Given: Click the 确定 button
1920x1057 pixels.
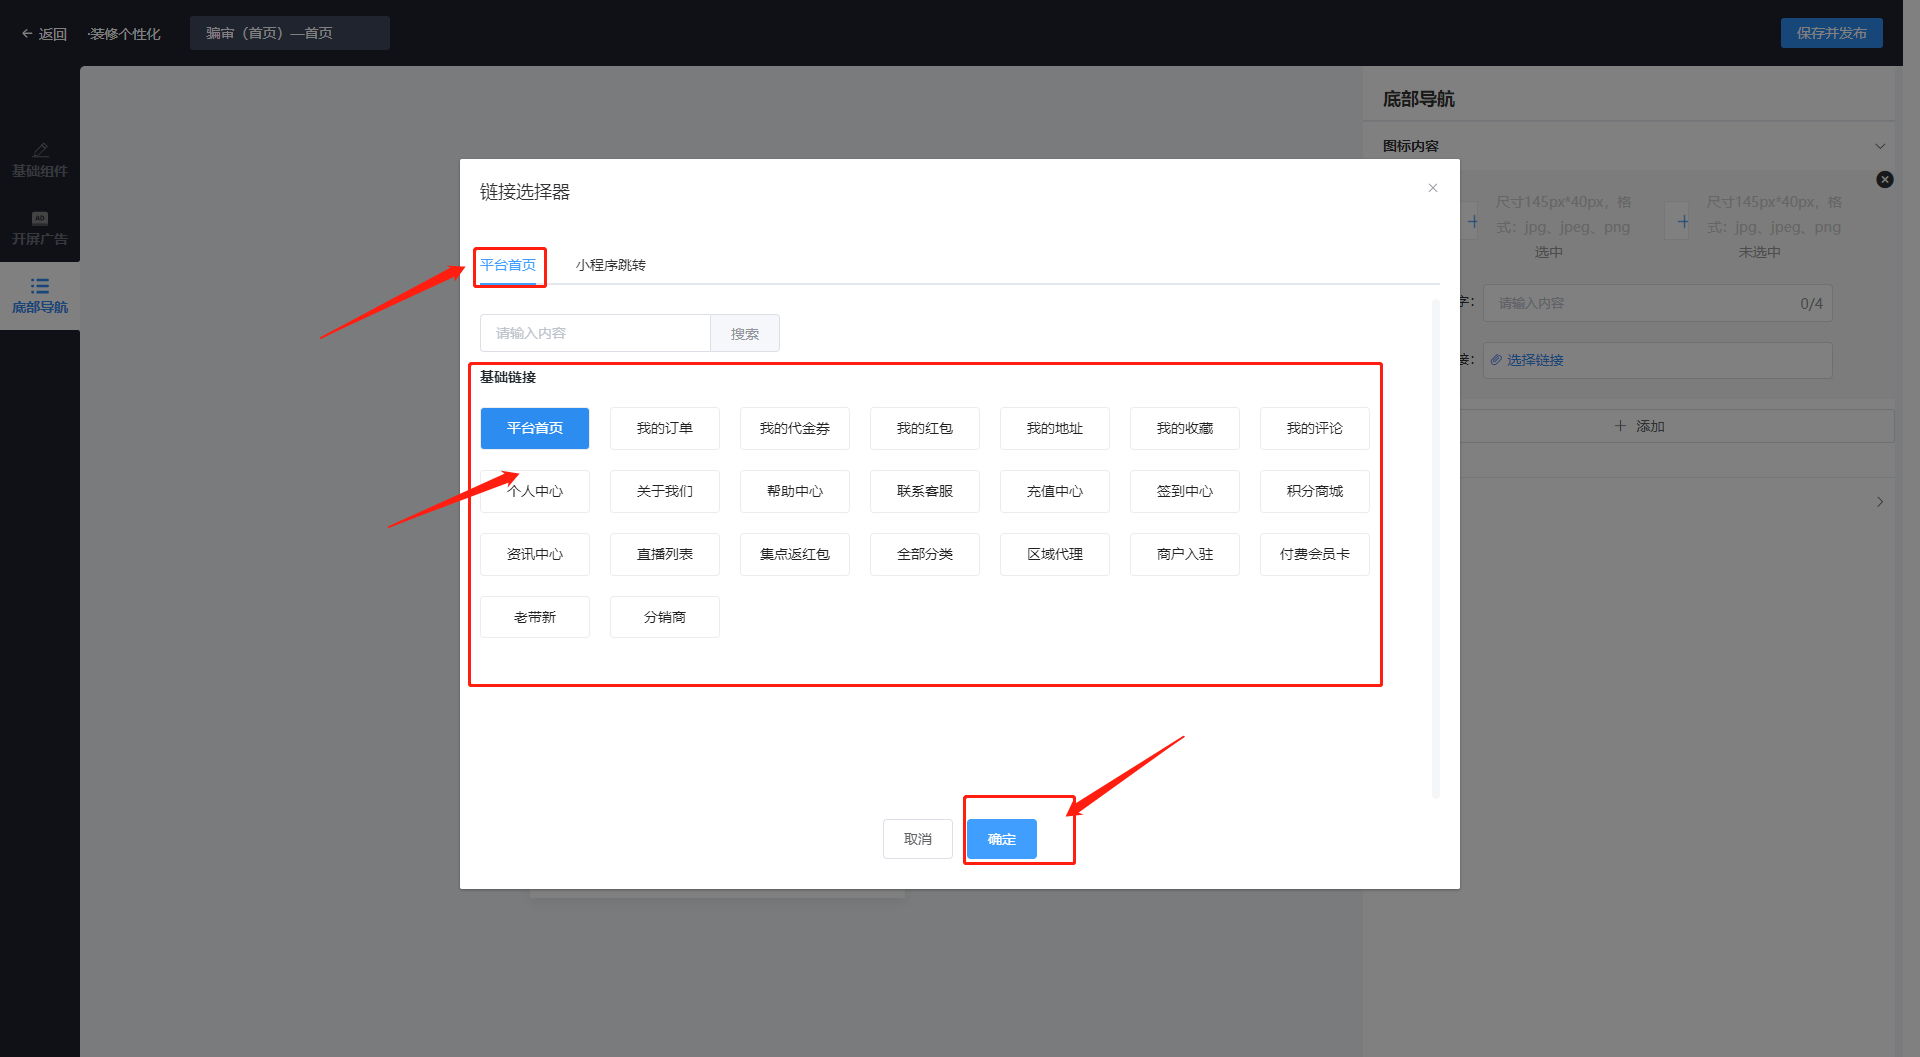Looking at the screenshot, I should click(x=1001, y=839).
